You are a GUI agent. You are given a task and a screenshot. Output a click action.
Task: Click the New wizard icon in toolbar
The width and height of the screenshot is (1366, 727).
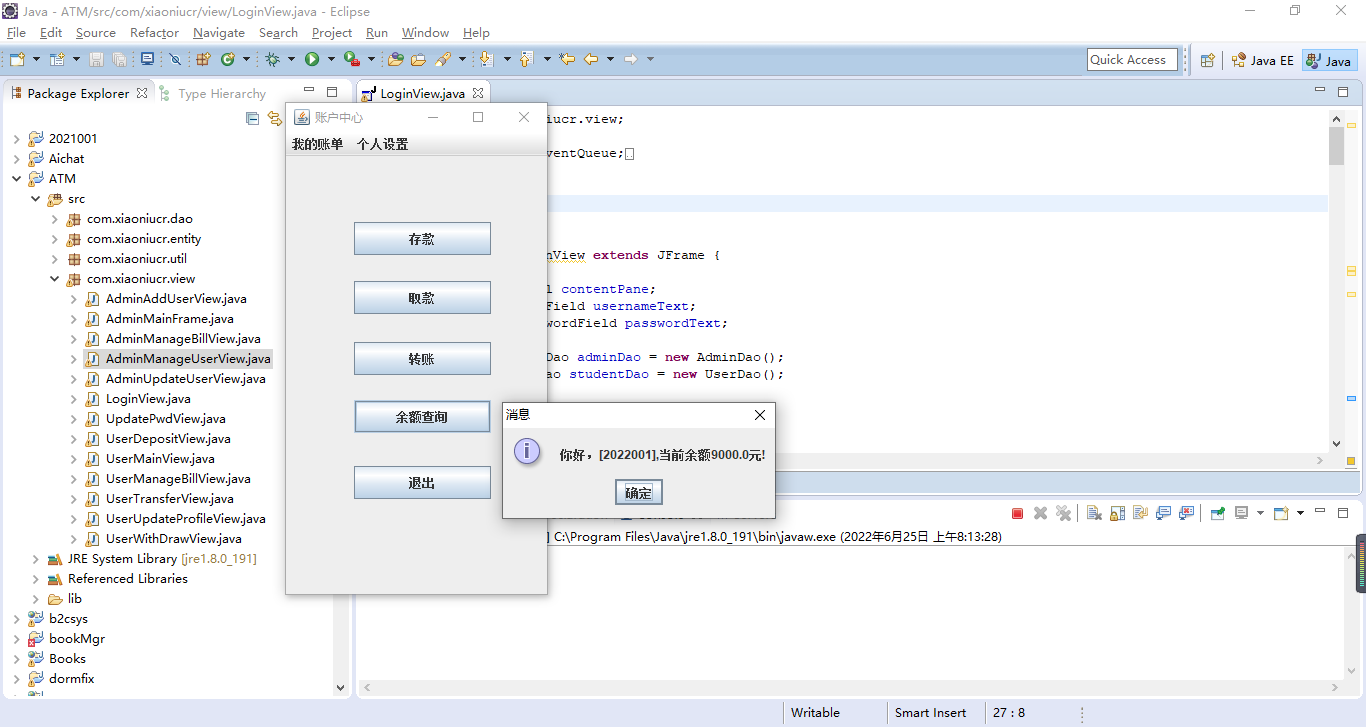17,60
